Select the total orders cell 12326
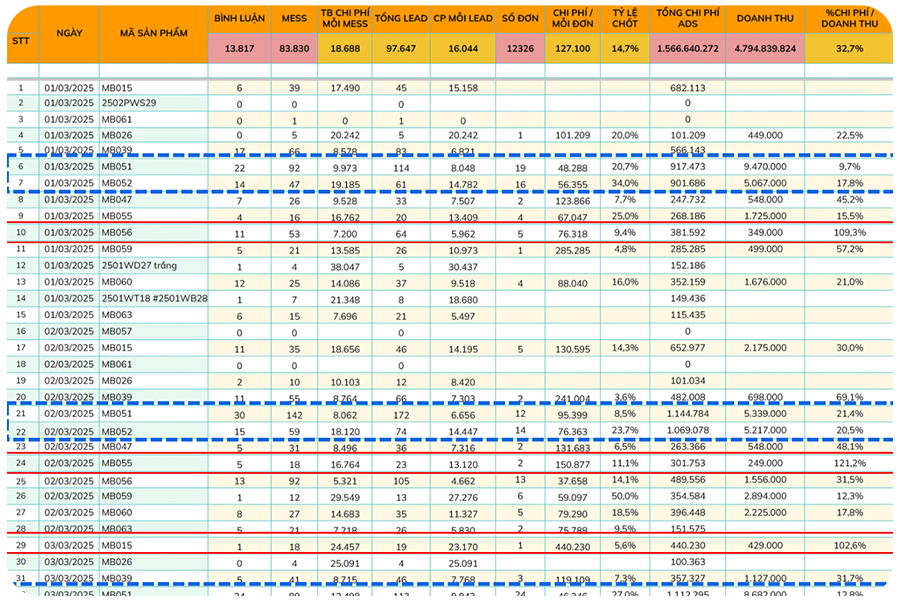Viewport: 900px width, 600px height. (x=520, y=48)
